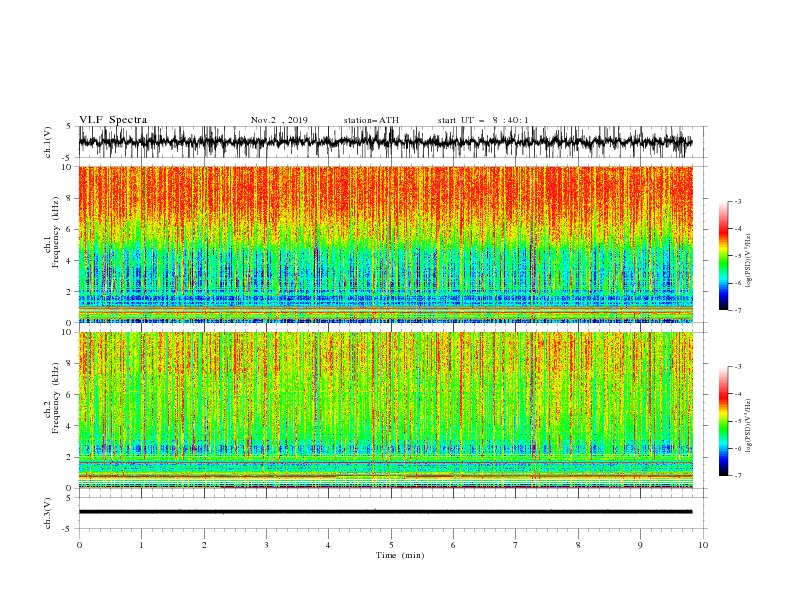Click the ch.1 voltage waveform trace

(x=385, y=142)
